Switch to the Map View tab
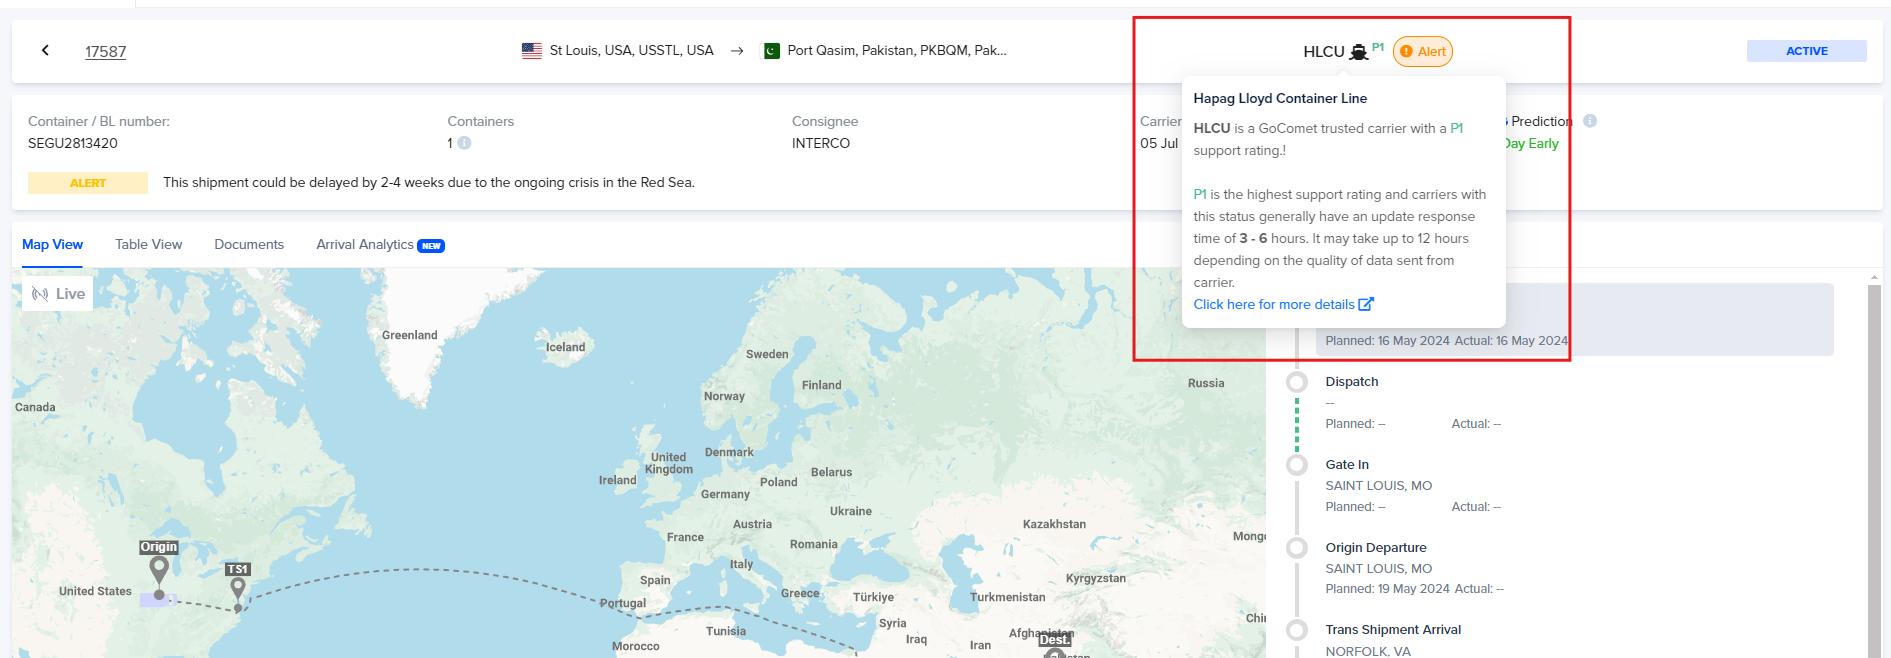Viewport: 1891px width, 658px height. [x=53, y=245]
